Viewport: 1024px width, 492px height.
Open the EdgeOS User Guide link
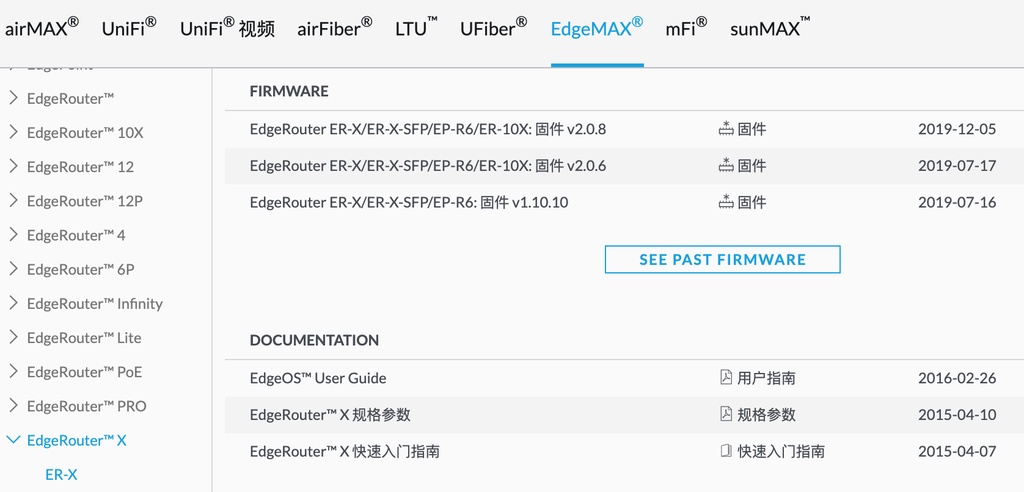click(x=318, y=378)
